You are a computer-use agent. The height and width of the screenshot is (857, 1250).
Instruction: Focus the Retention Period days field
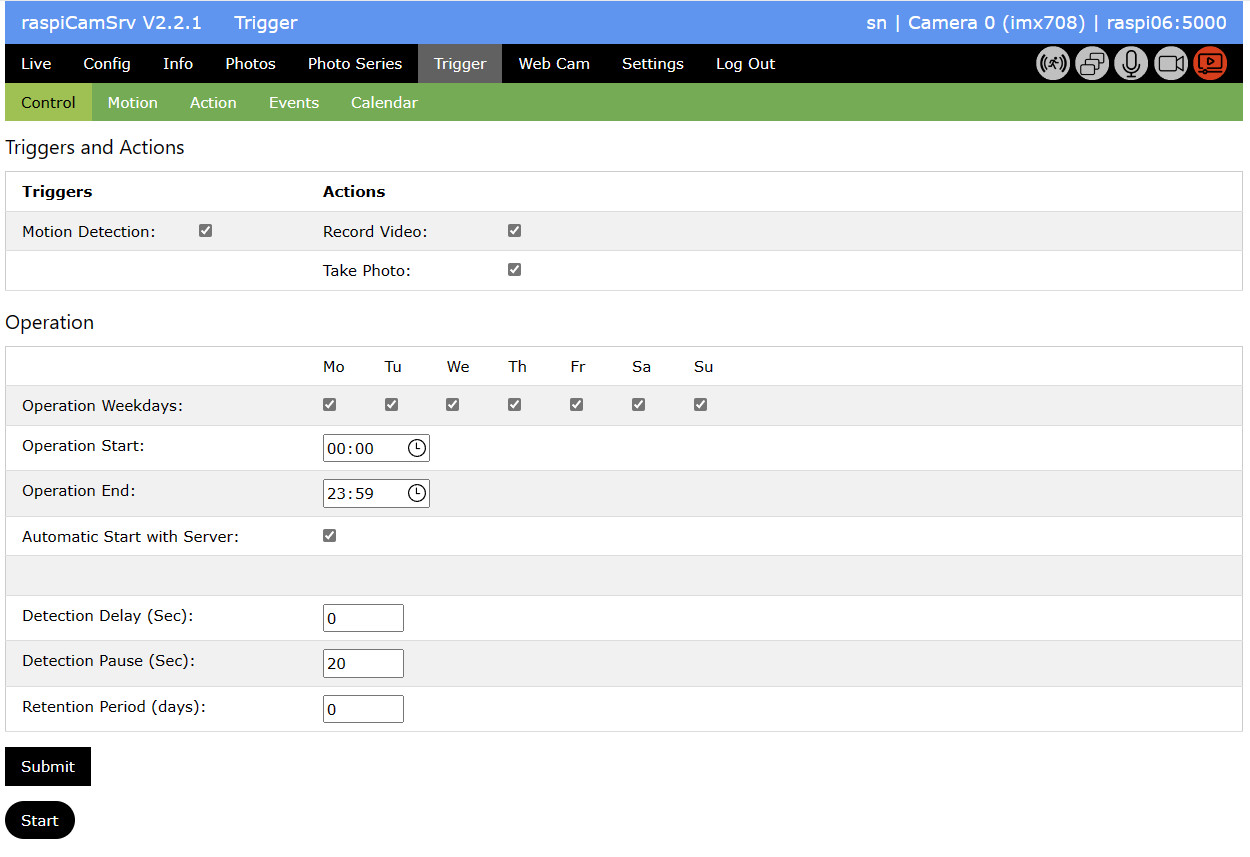pos(363,709)
